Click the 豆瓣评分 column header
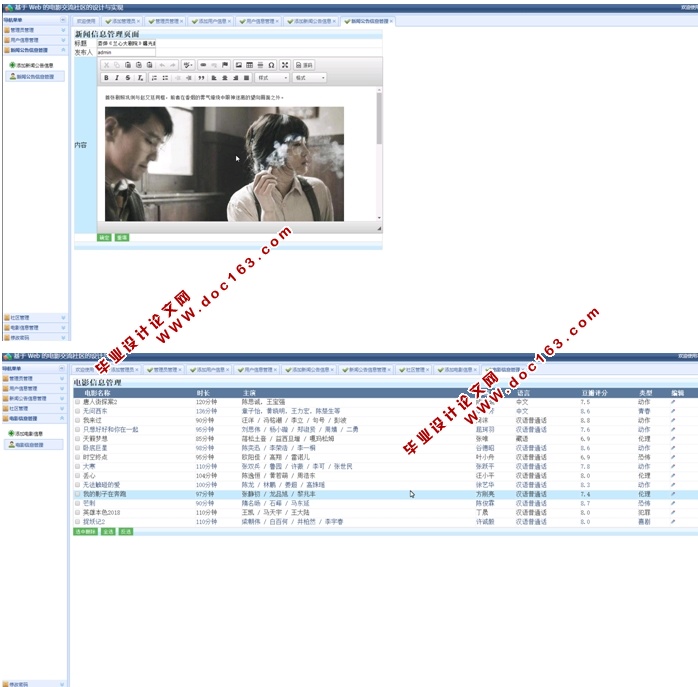Screen dimensions: 698x687 594,393
